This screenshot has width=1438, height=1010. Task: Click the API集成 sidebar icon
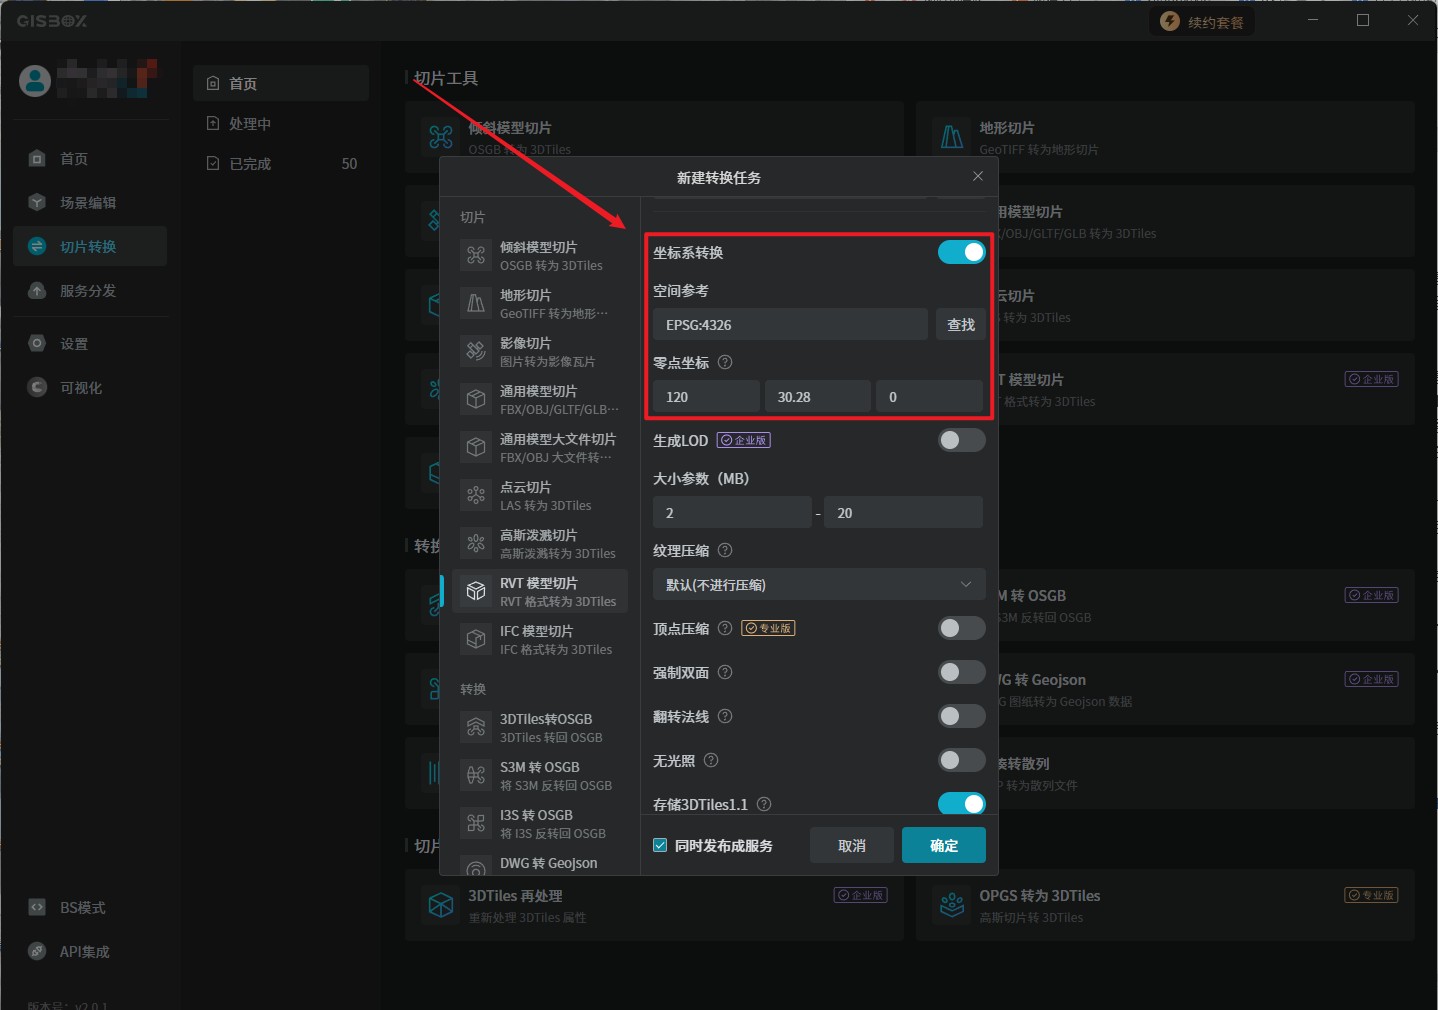point(37,951)
